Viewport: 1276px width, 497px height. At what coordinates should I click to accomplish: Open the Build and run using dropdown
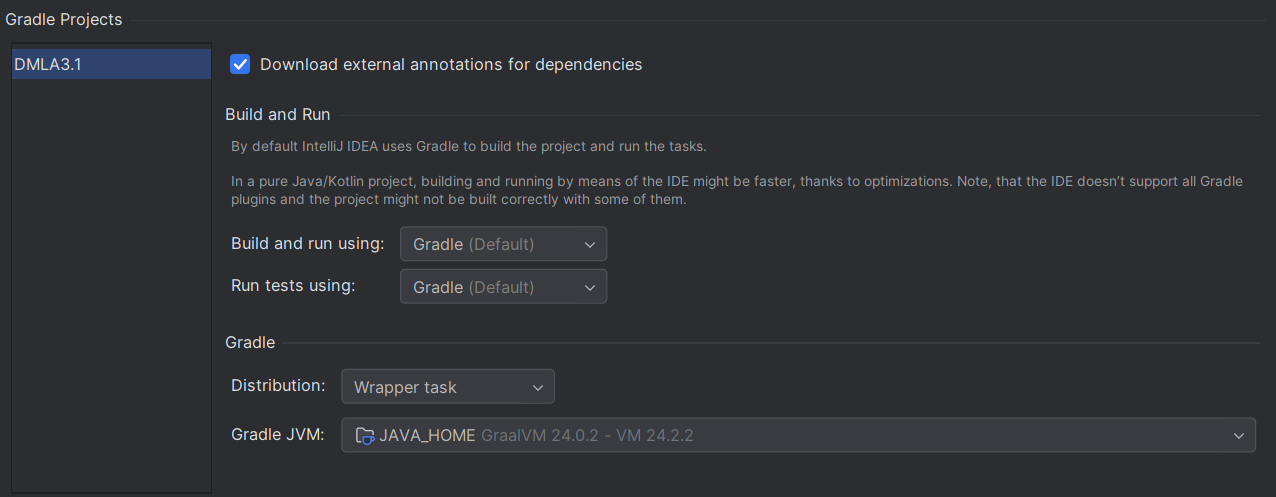coord(503,244)
